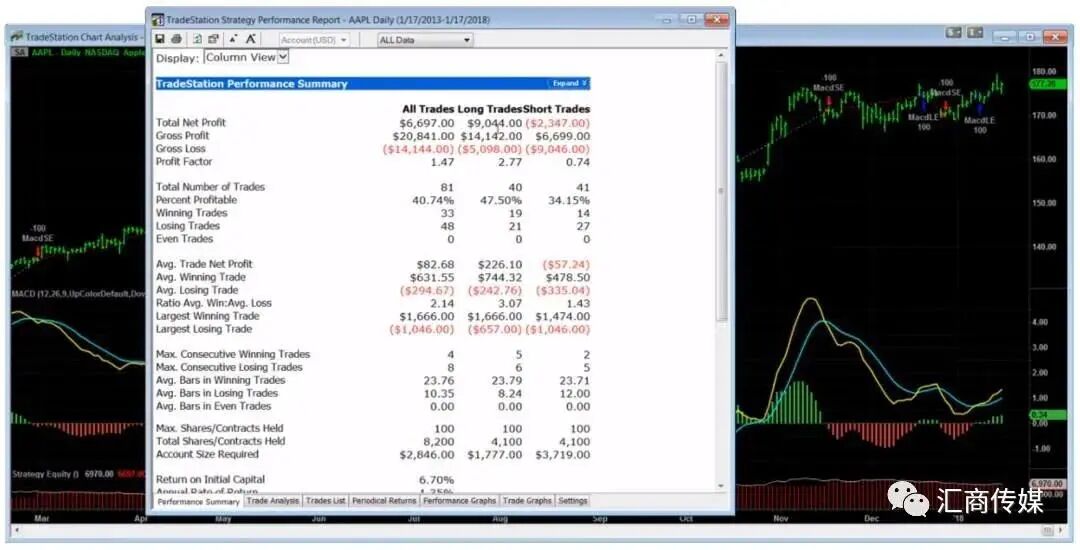
Task: Click the Max. Consecutive Losing Trades label
Action: (229, 367)
